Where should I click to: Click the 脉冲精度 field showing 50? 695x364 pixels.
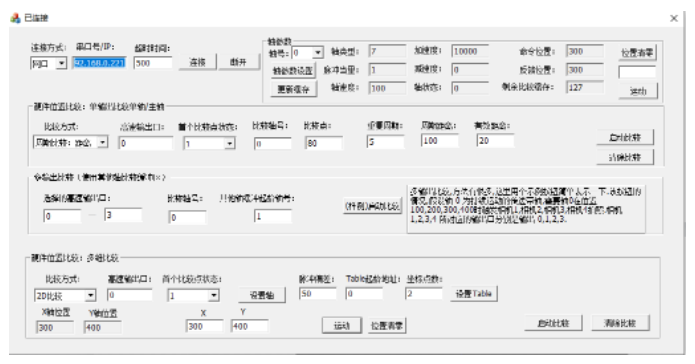click(x=318, y=294)
